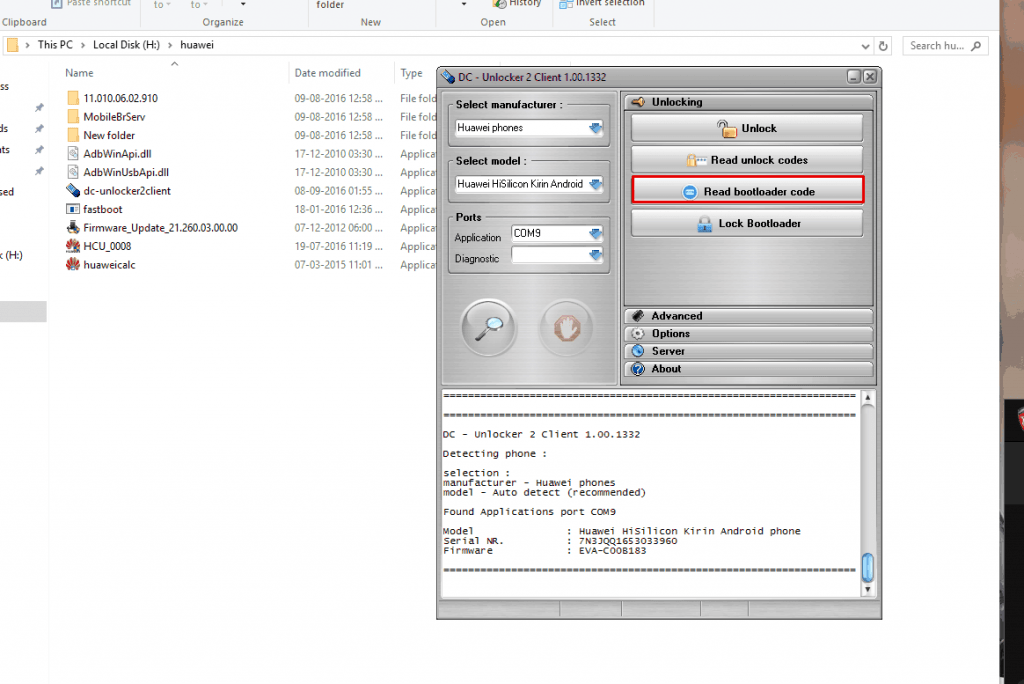Expand the Server section
Screen dimensions: 1024x684
tap(748, 351)
